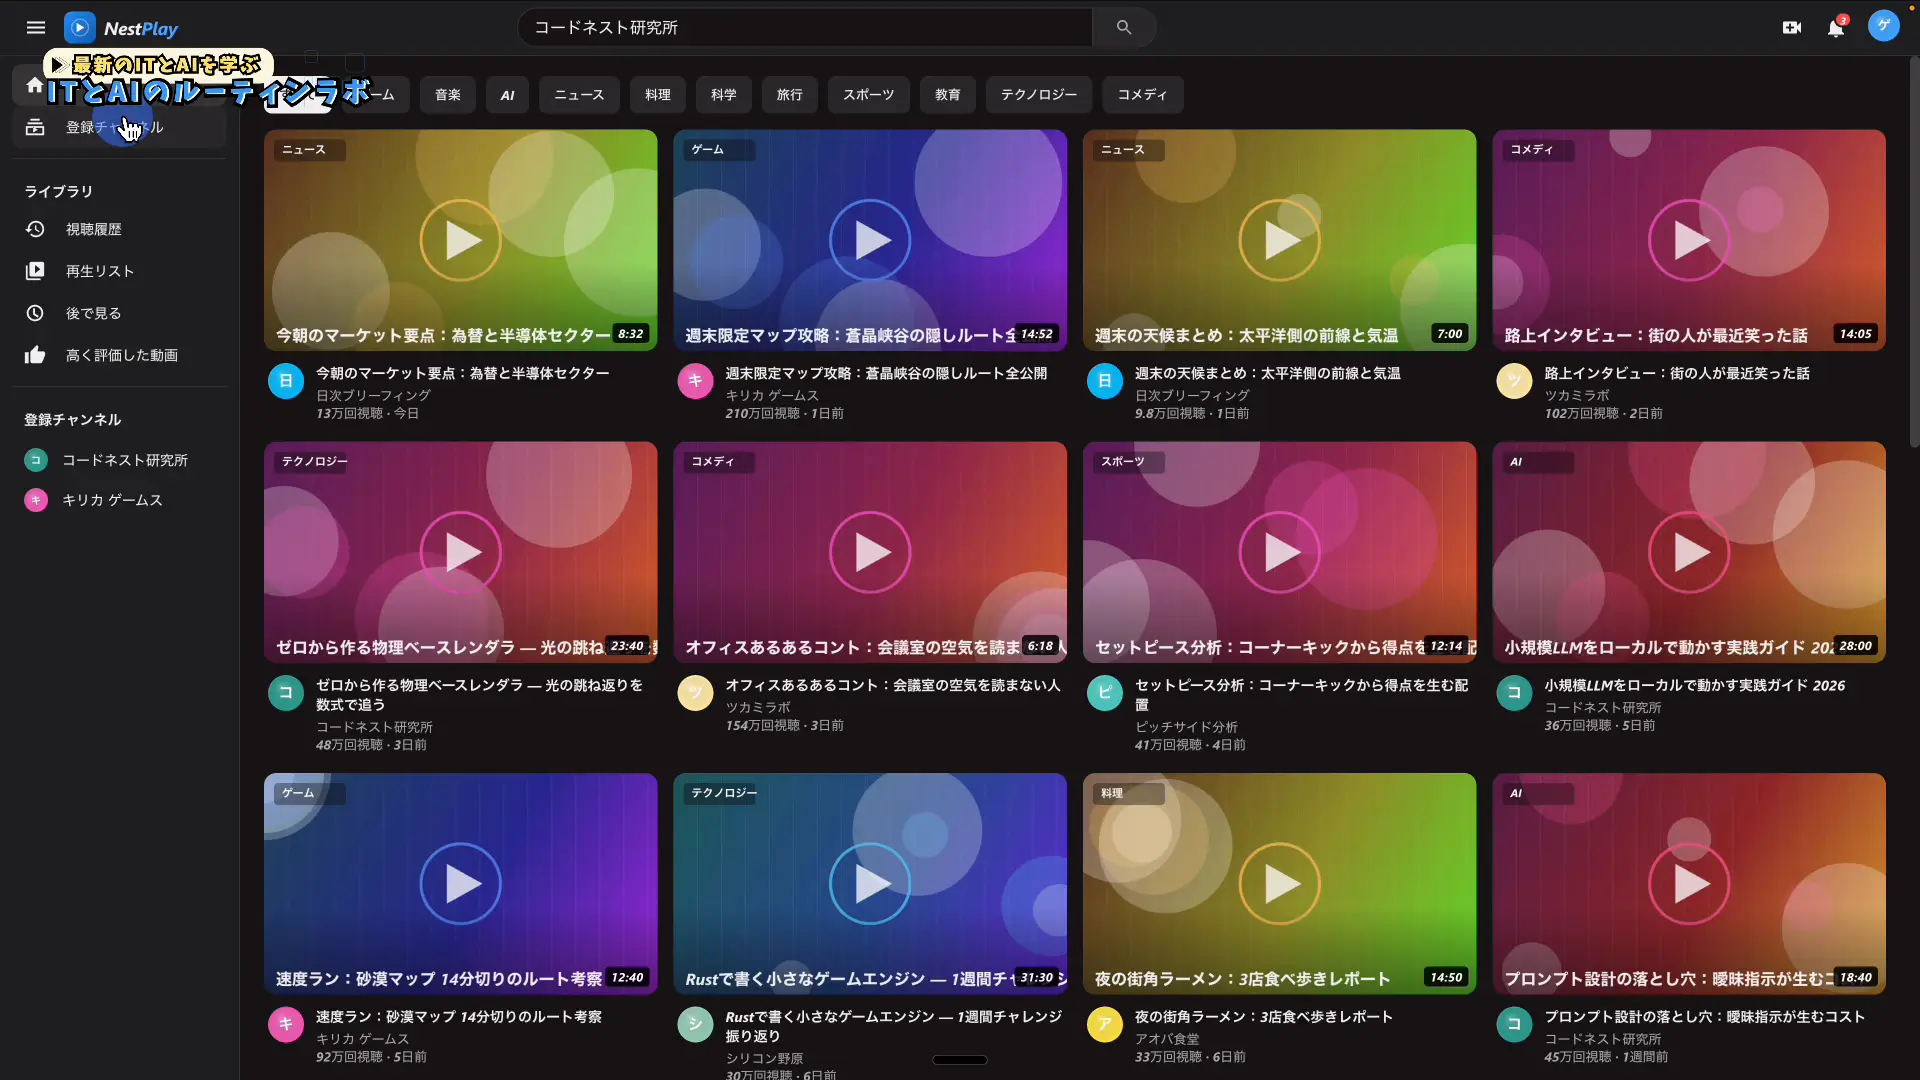Viewport: 1920px width, 1080px height.
Task: Open title link 小規模LLMをローカルで動かす実践ガイド 2026
Action: coord(1695,685)
